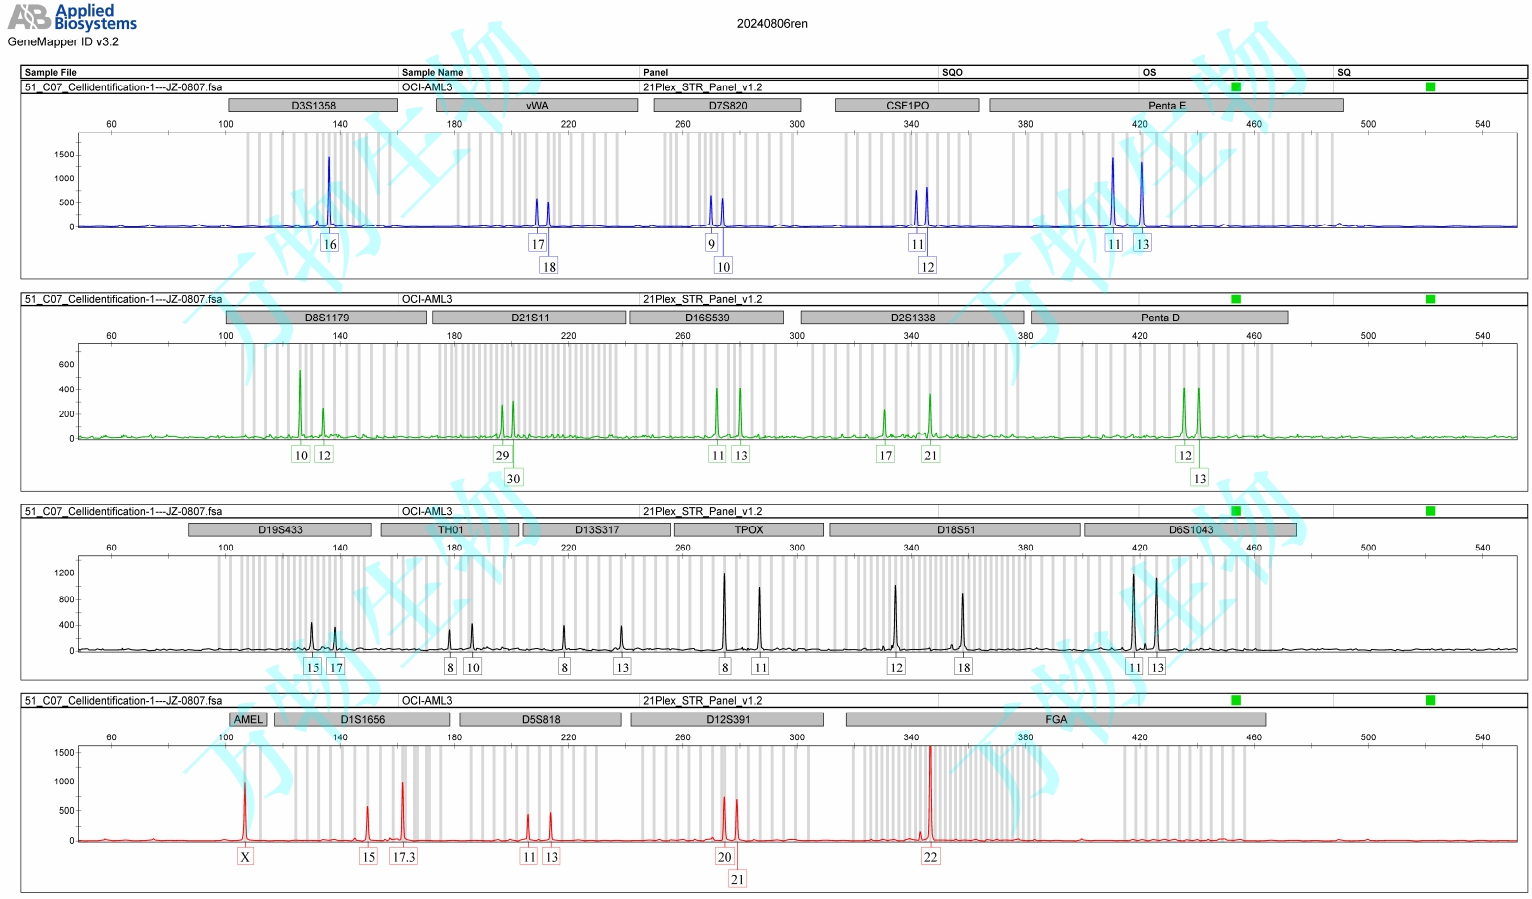Image resolution: width=1532 pixels, height=899 pixels.
Task: Click allele label 22 under FGA
Action: [x=930, y=857]
